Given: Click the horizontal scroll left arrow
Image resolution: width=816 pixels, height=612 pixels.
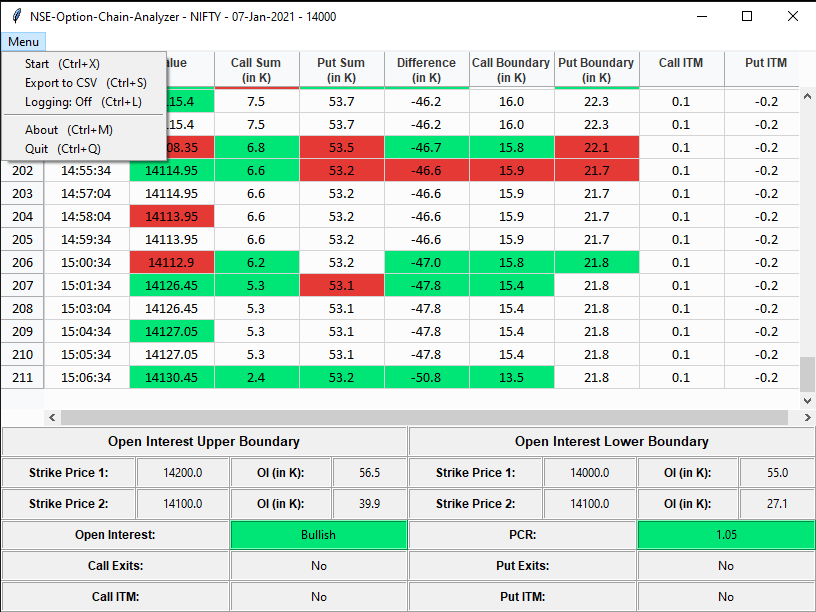Looking at the screenshot, I should click(52, 417).
